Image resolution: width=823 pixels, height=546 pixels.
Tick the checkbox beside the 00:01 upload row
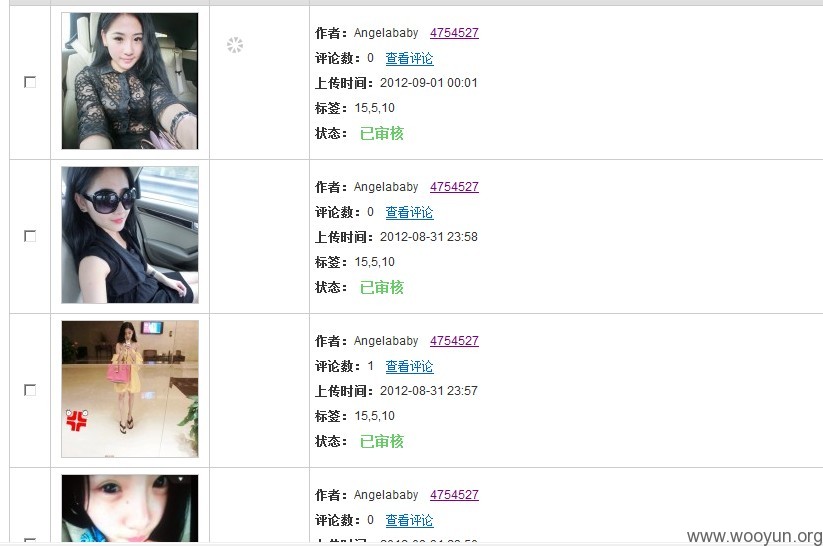(x=30, y=82)
